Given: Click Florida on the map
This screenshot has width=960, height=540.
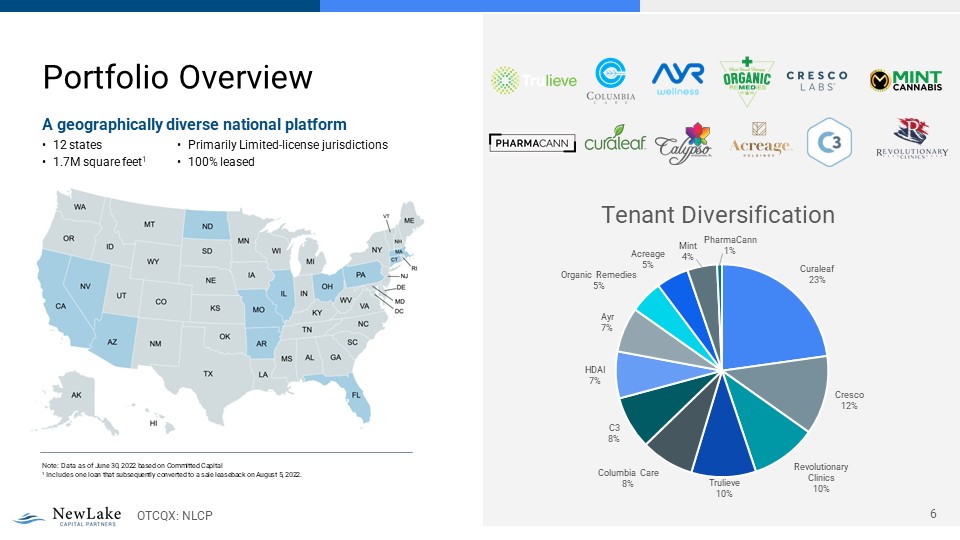Looking at the screenshot, I should (356, 396).
